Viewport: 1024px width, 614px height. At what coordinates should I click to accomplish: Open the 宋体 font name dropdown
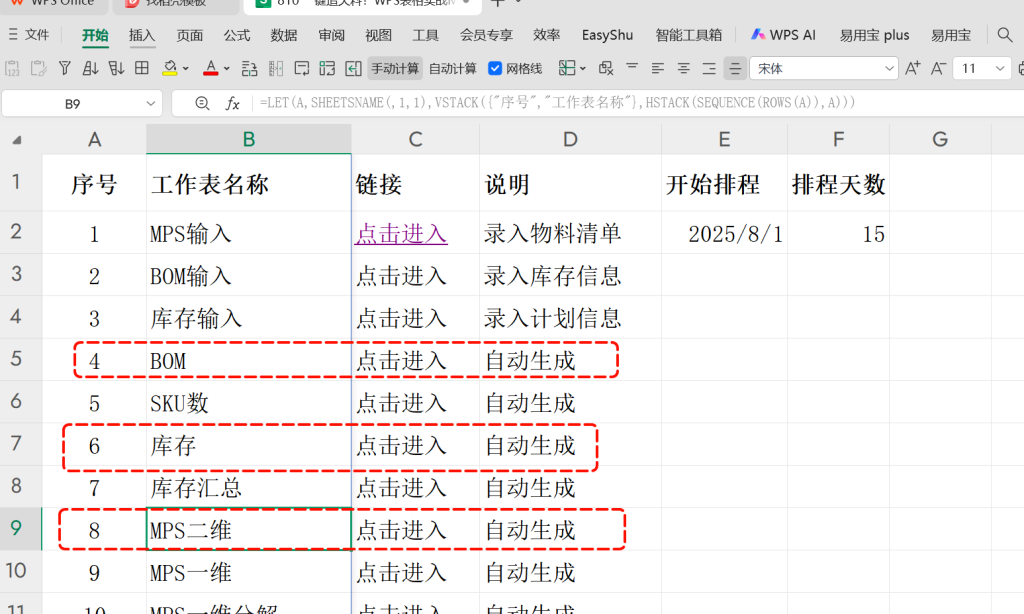tap(889, 69)
